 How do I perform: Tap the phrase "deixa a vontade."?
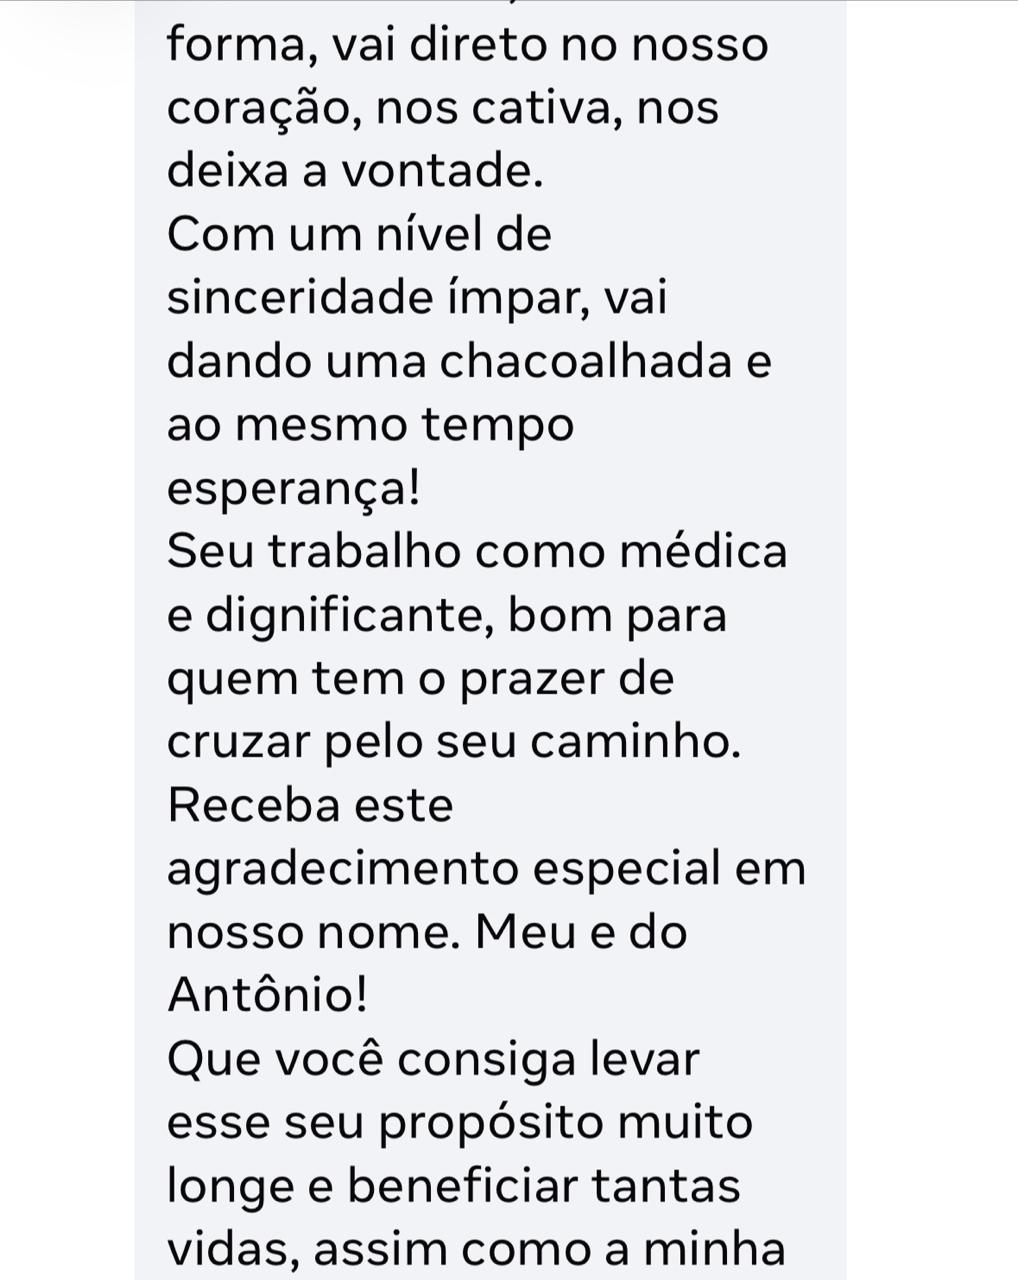(x=355, y=172)
